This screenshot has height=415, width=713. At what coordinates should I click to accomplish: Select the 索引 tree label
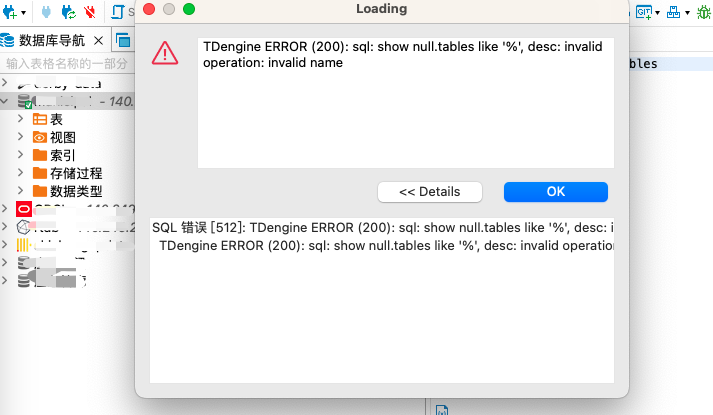62,155
